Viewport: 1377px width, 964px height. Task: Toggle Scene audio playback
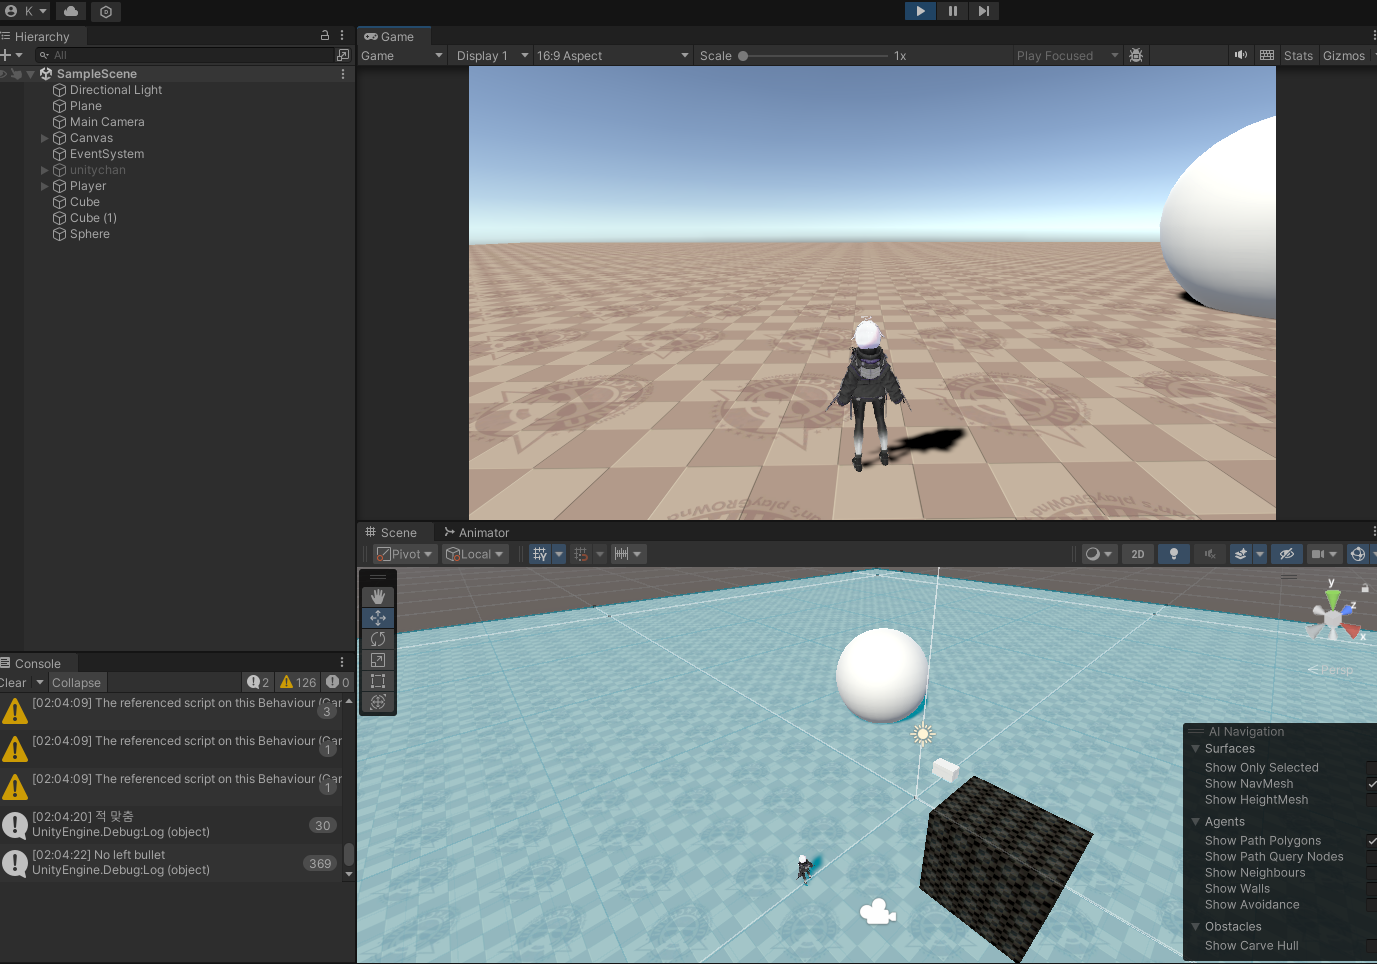tap(1210, 554)
